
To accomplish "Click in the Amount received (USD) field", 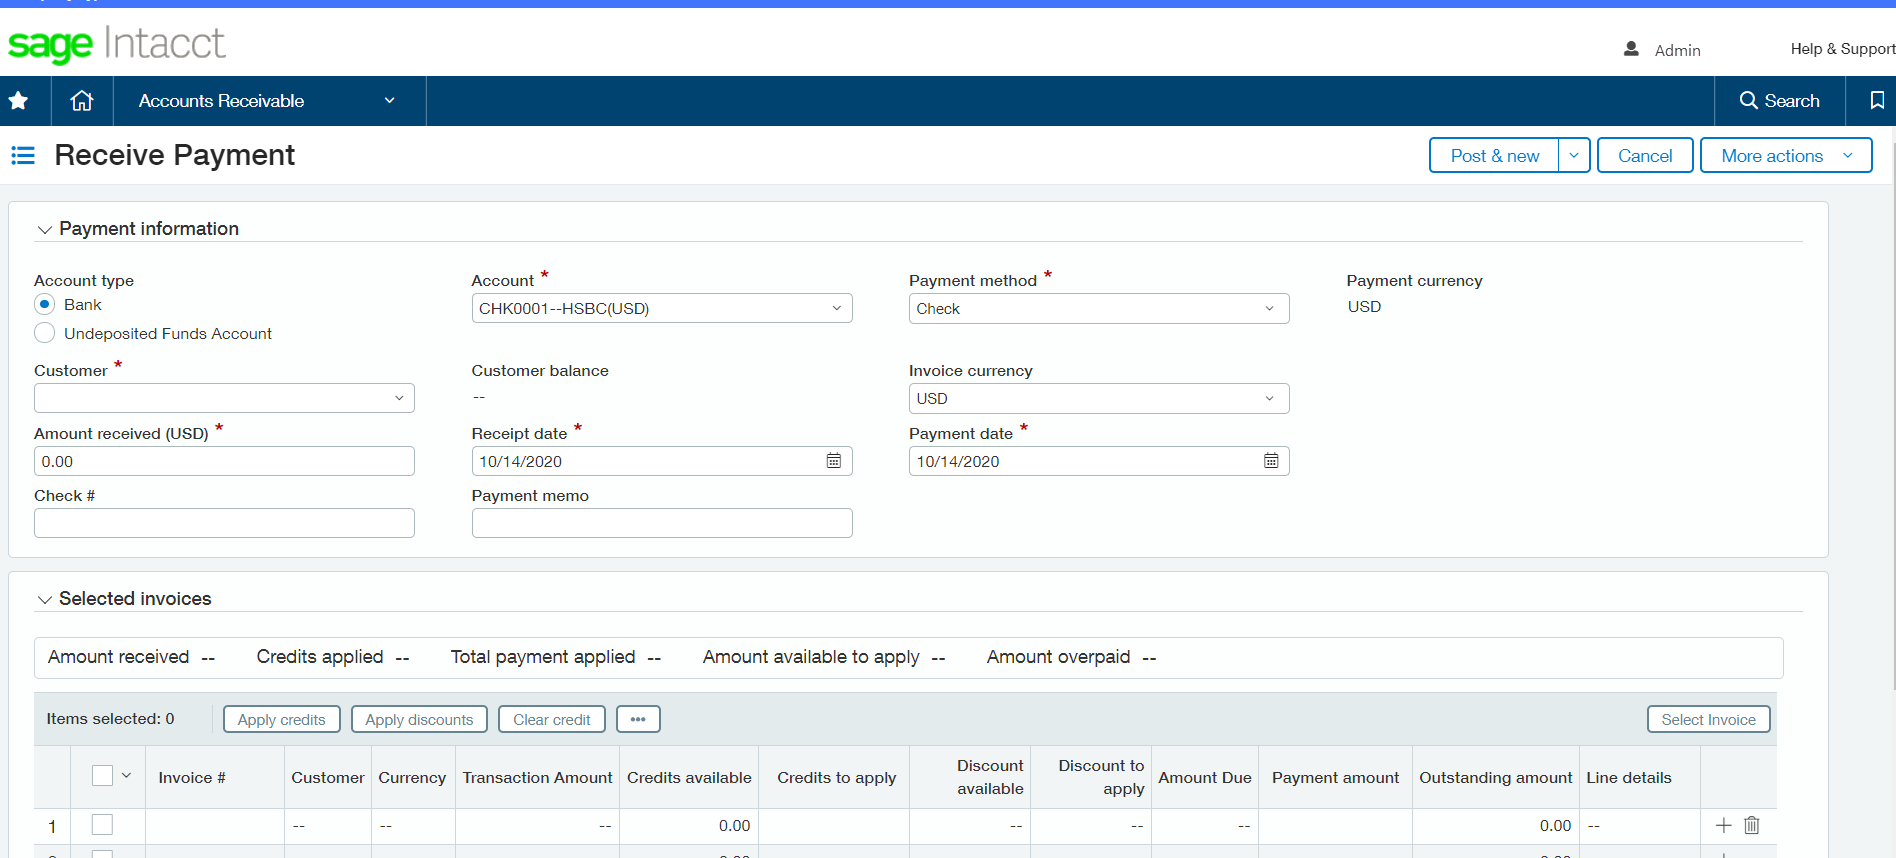I will click(224, 461).
